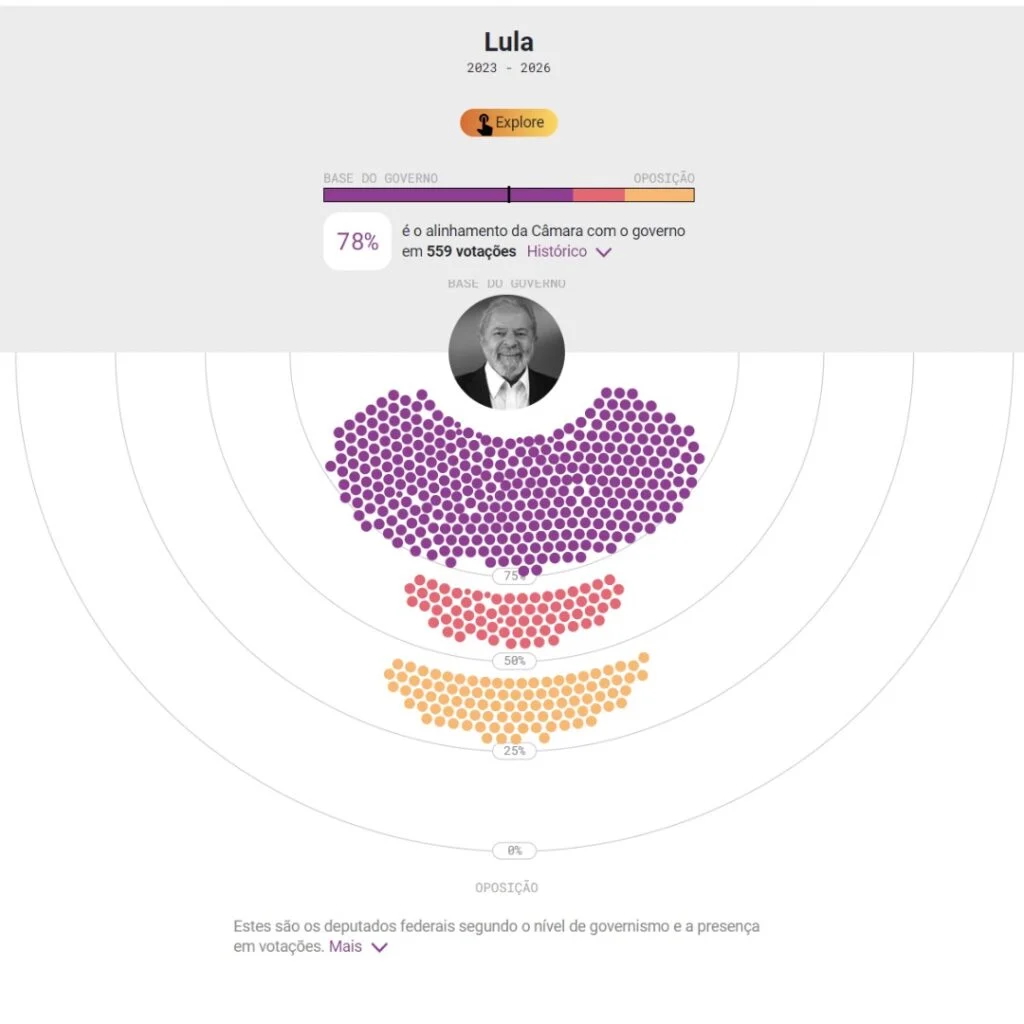1024x1024 pixels.
Task: Click the hand pointer icon in Explore
Action: 484,124
